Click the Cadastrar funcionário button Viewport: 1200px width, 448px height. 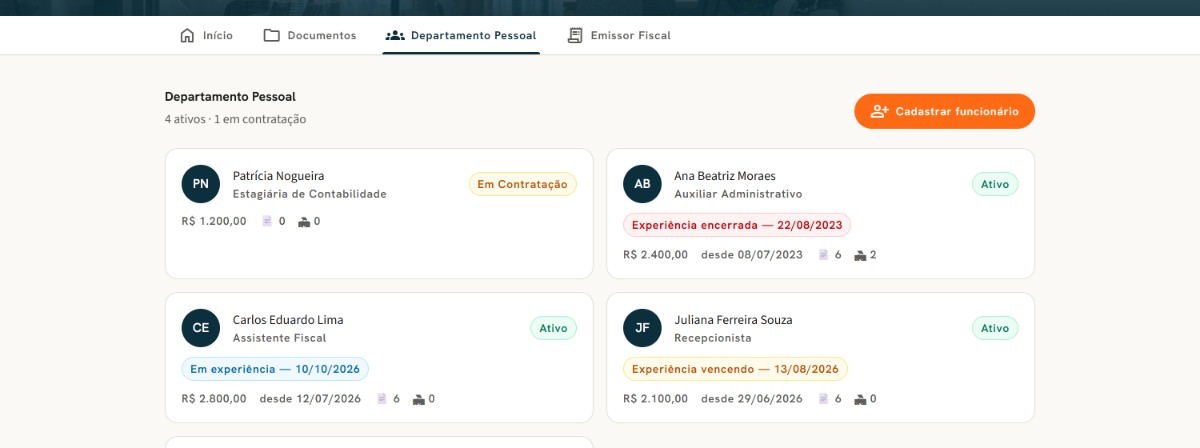(x=944, y=111)
